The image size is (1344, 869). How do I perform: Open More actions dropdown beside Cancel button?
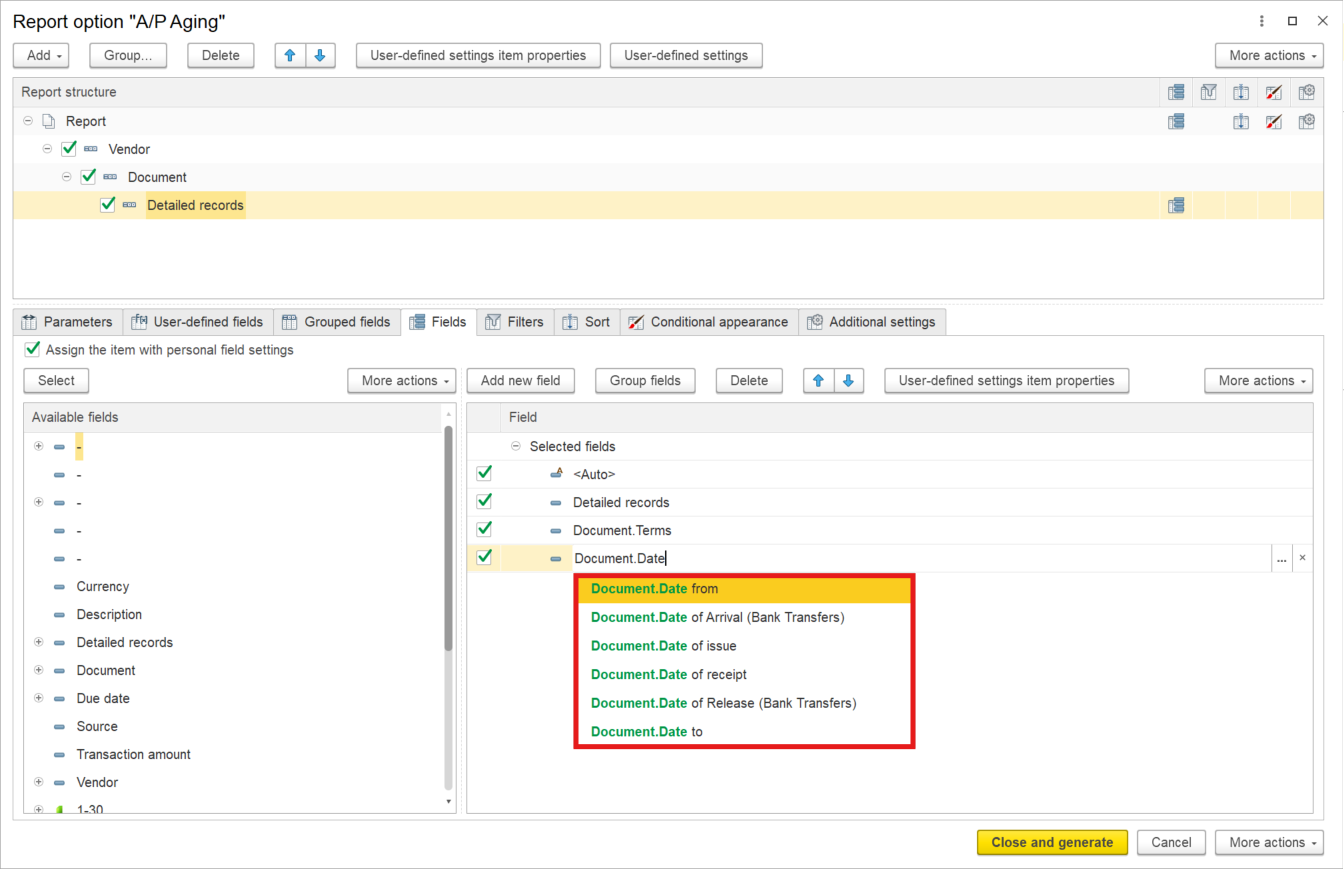click(x=1269, y=843)
